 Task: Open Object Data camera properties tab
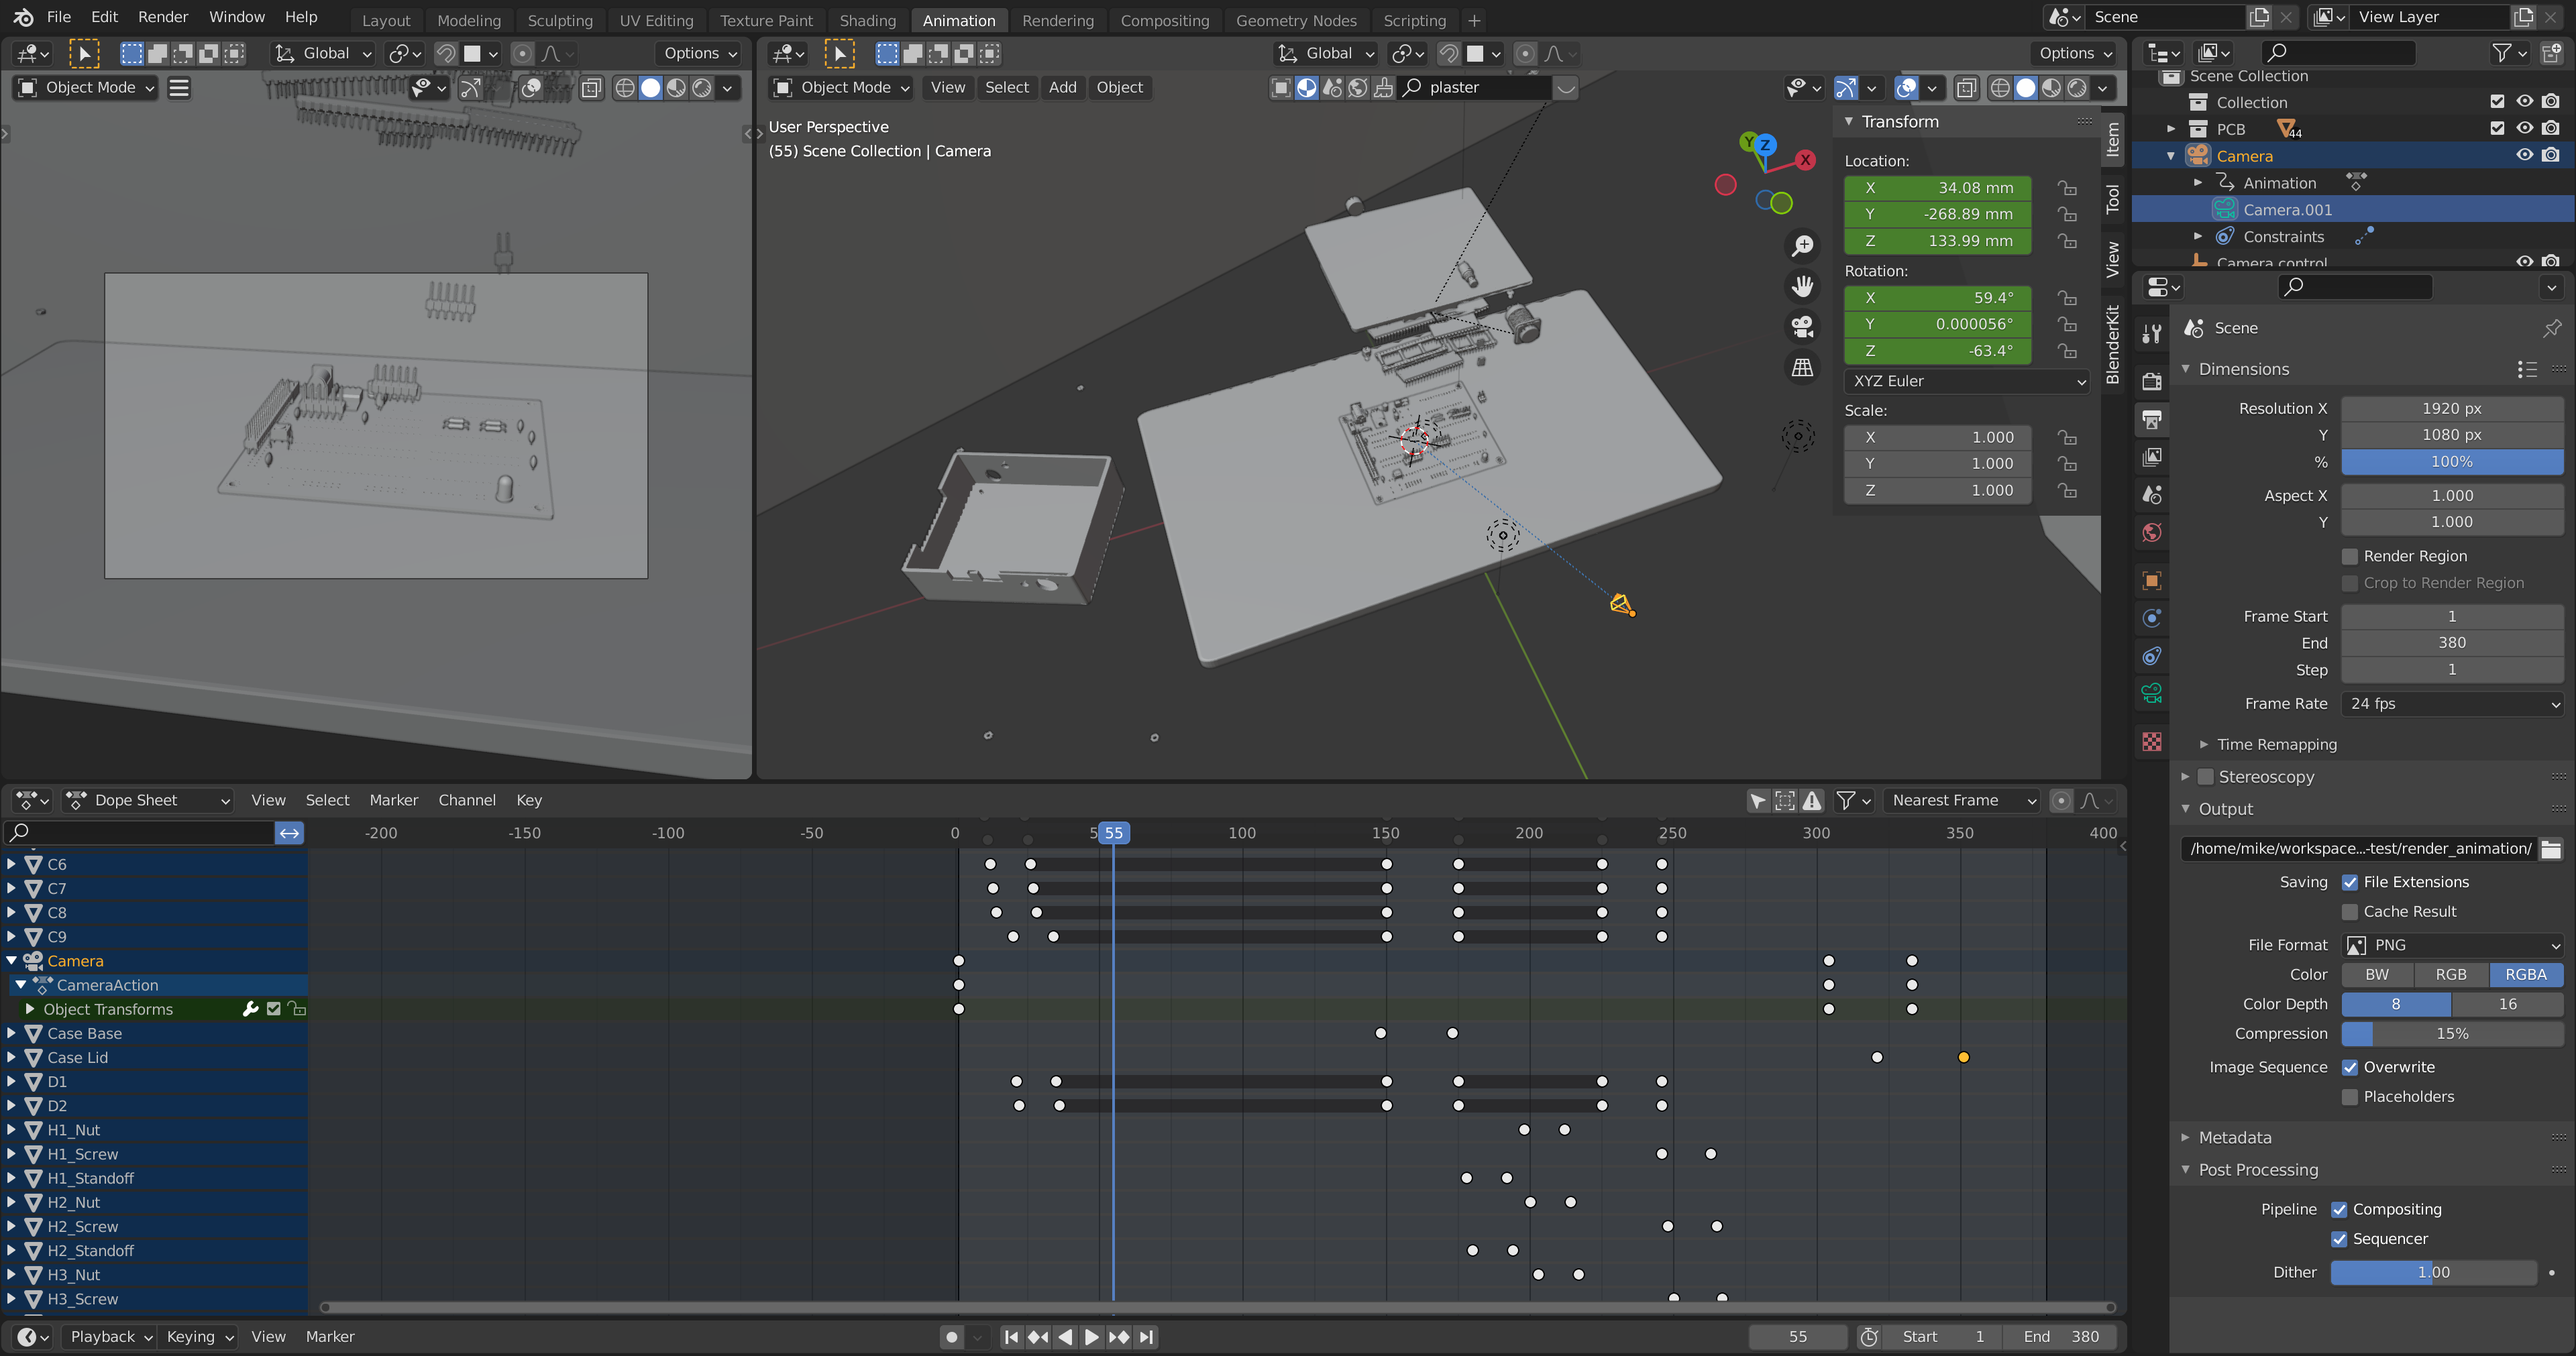2152,693
